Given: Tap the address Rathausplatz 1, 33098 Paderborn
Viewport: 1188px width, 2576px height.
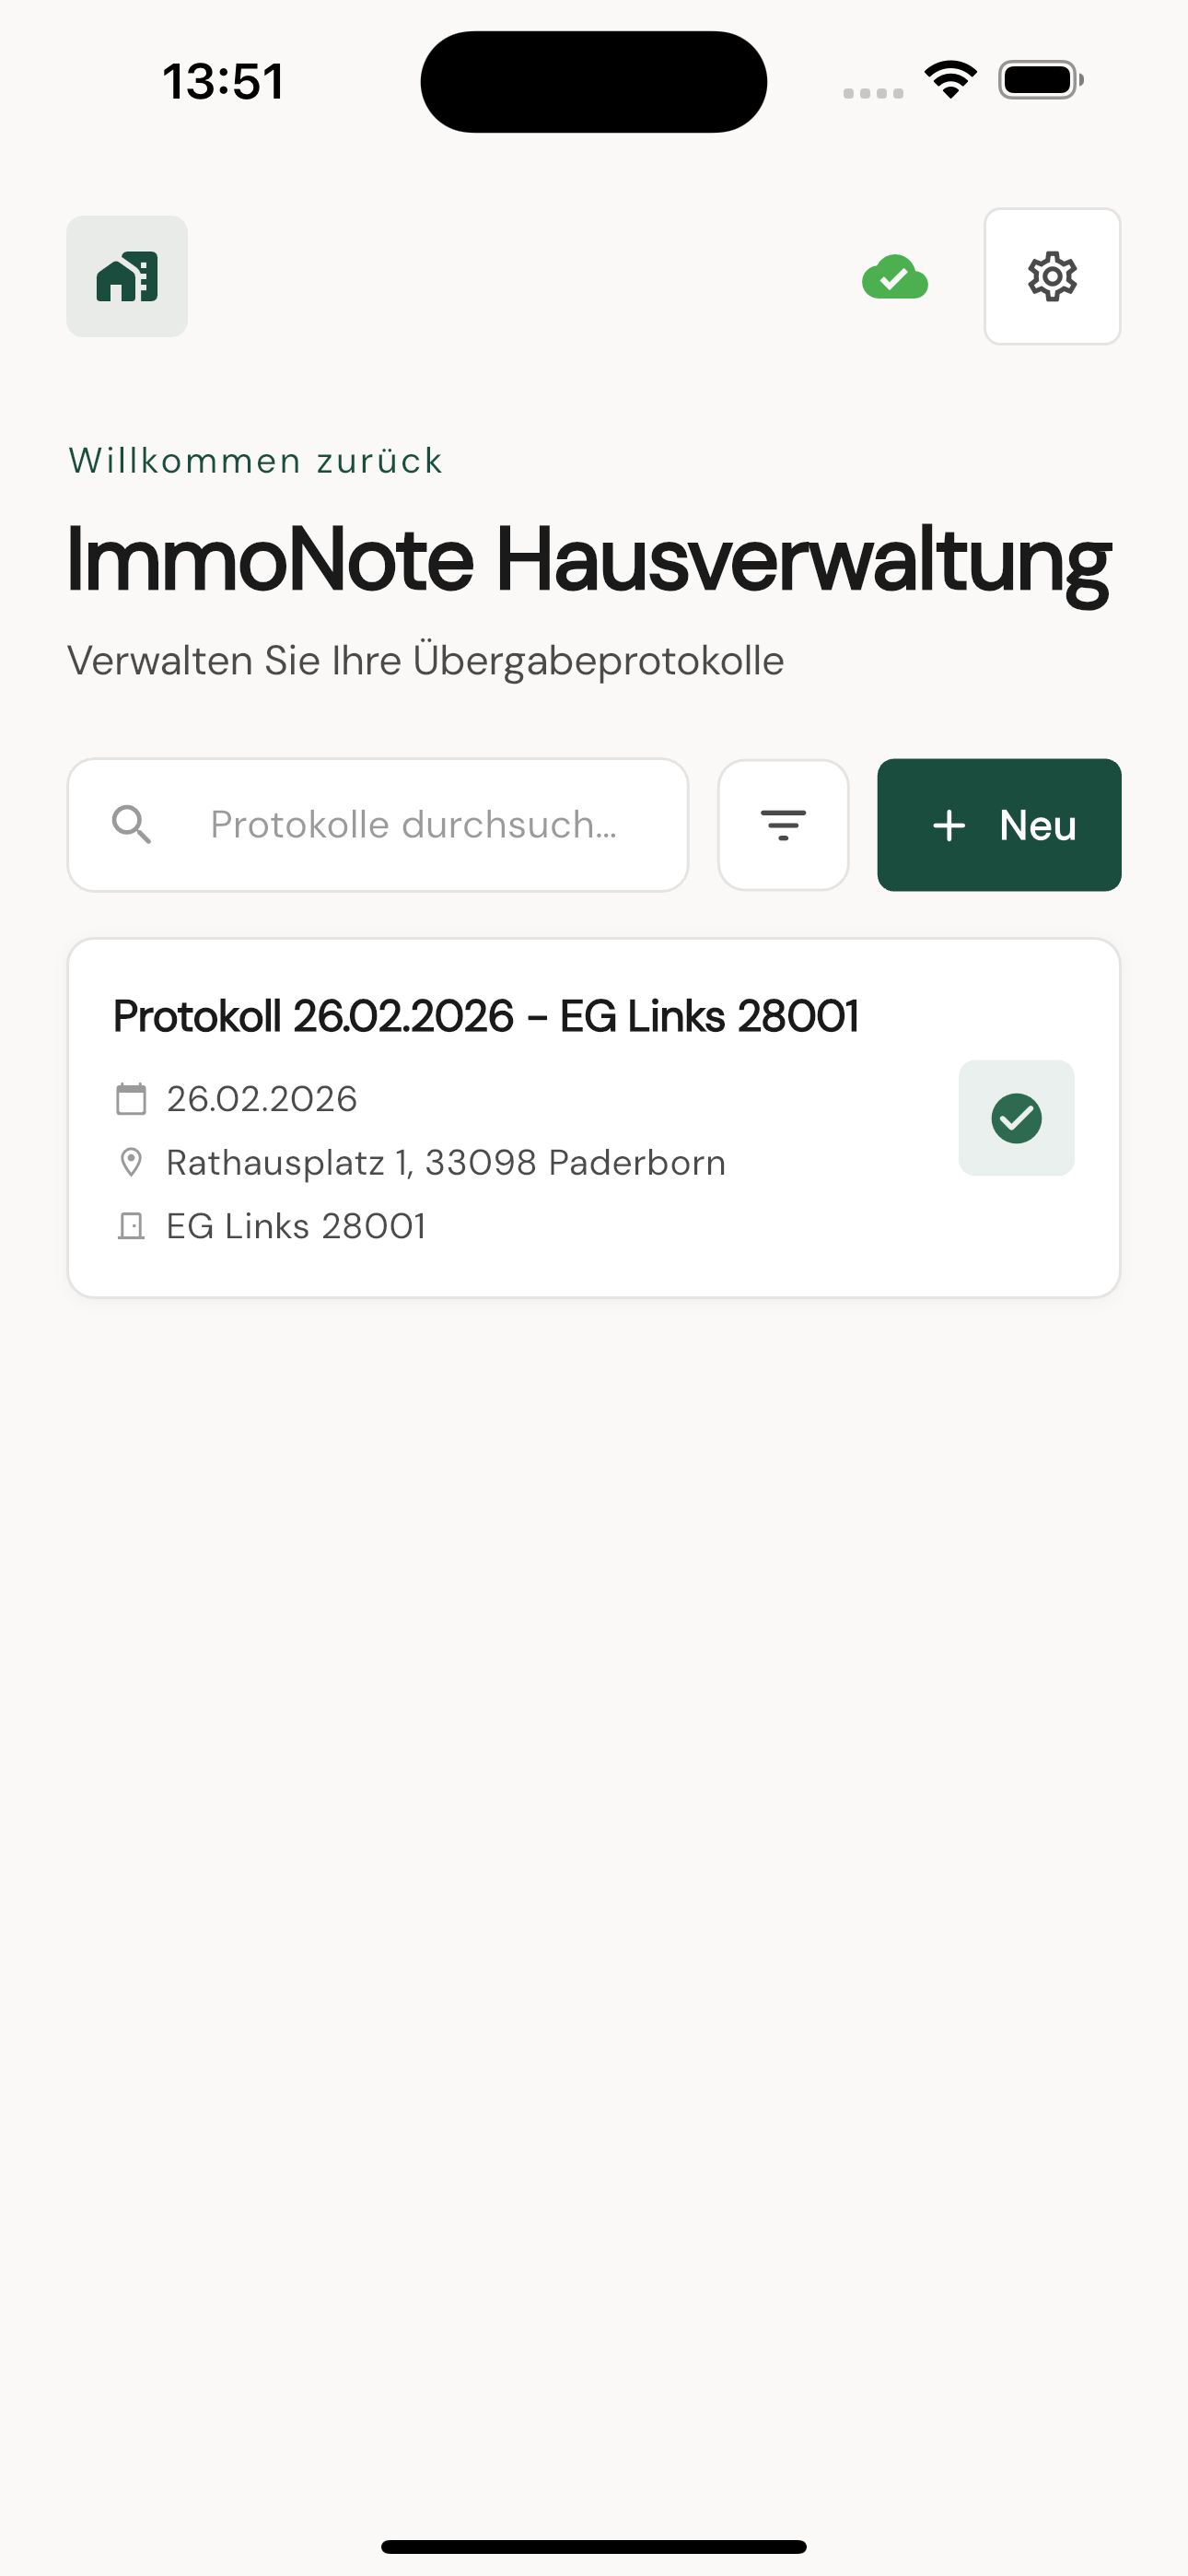Looking at the screenshot, I should [446, 1162].
